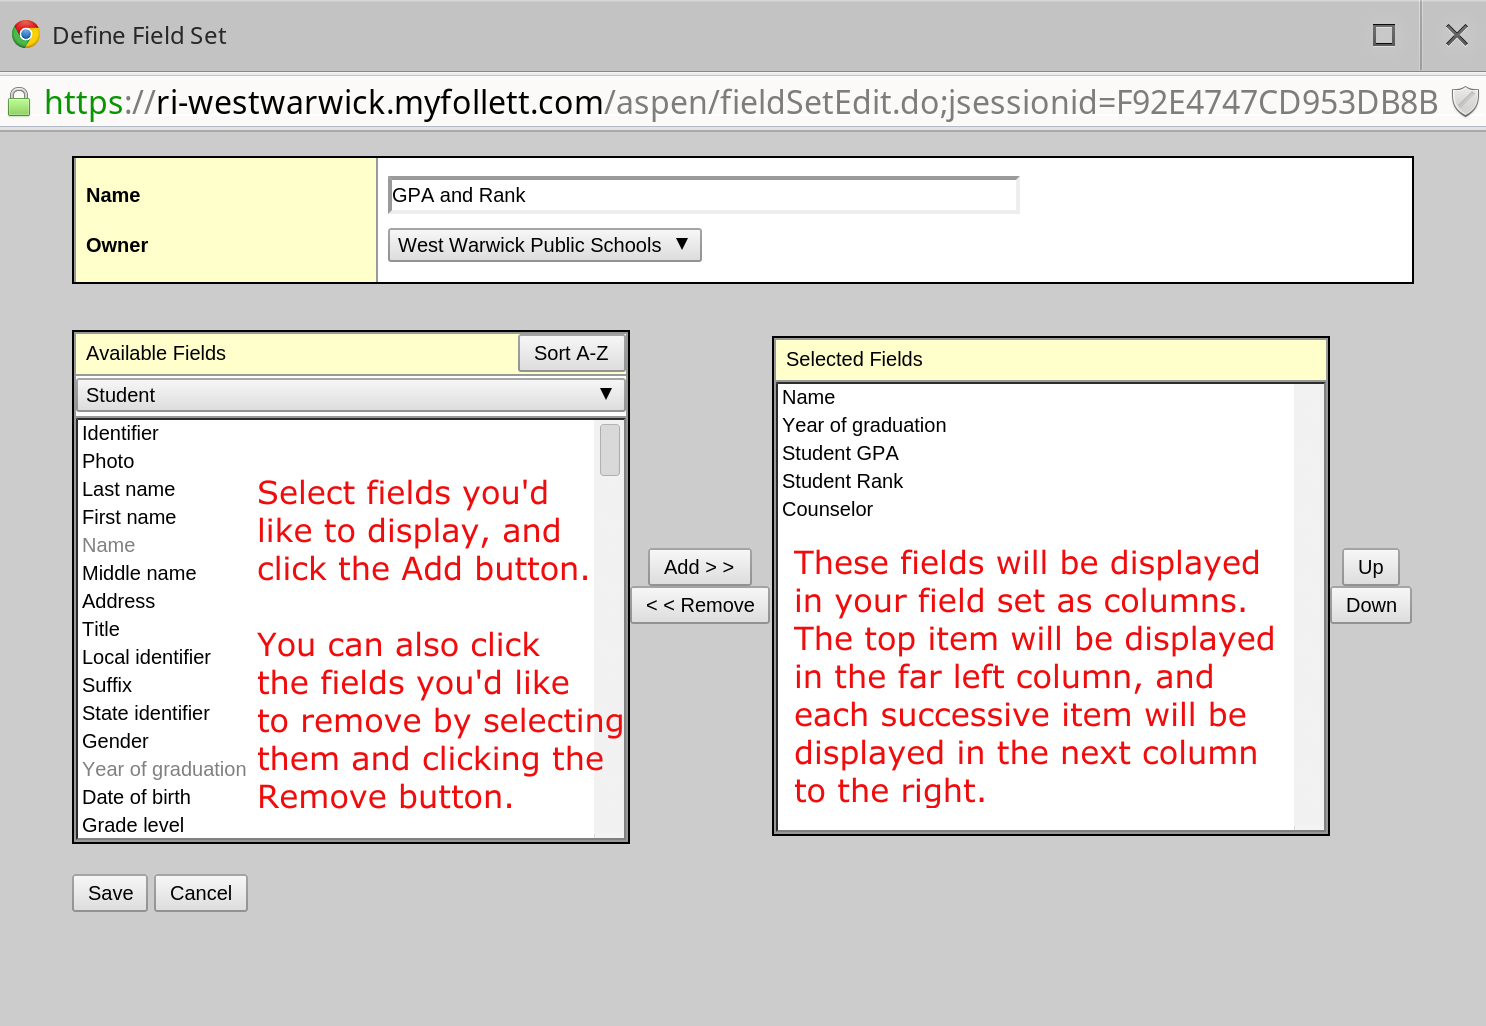Image resolution: width=1486 pixels, height=1026 pixels.
Task: Maximize the Define Field Set window
Action: click(x=1384, y=35)
